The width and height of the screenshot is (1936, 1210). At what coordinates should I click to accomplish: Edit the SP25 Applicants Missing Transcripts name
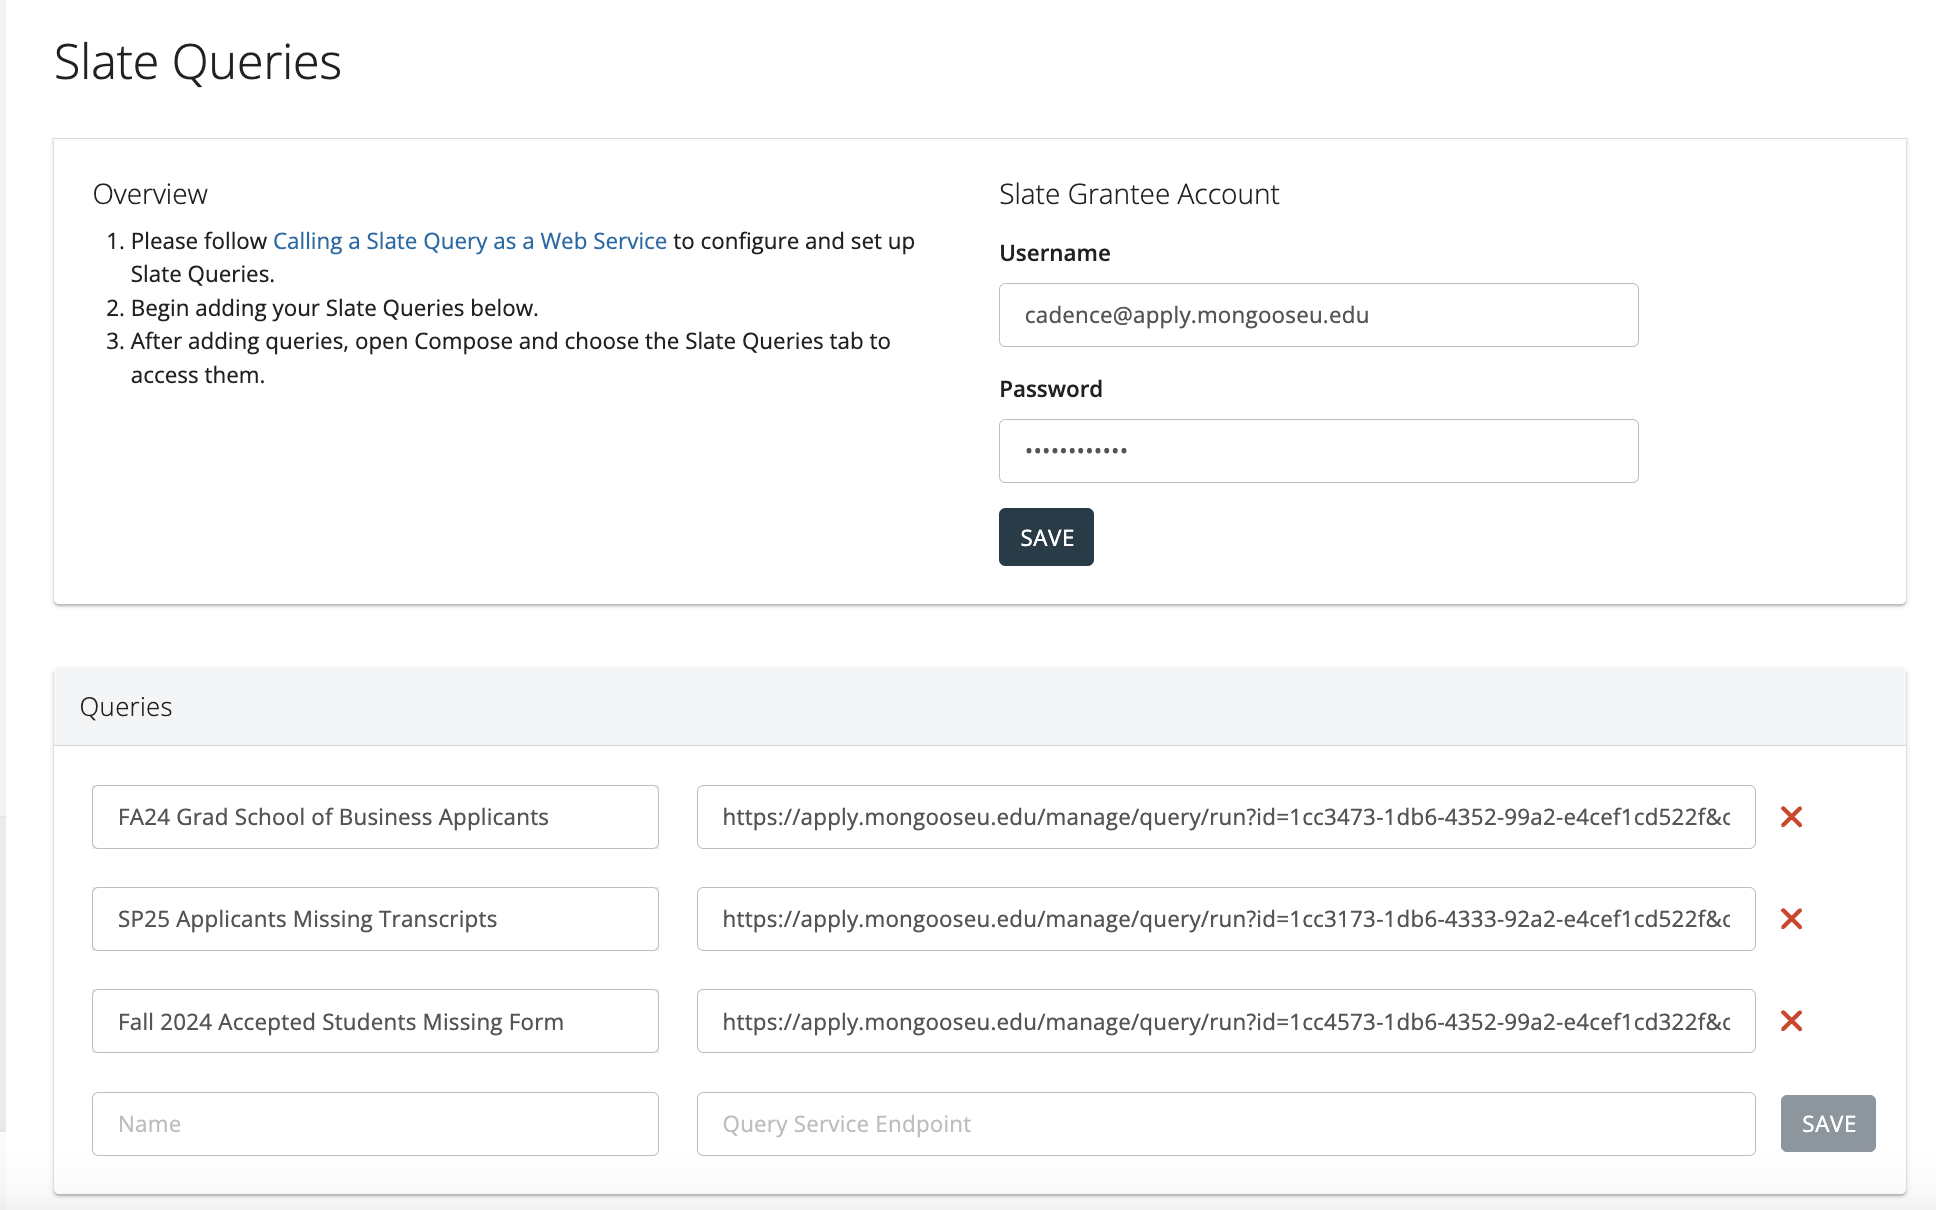point(375,919)
